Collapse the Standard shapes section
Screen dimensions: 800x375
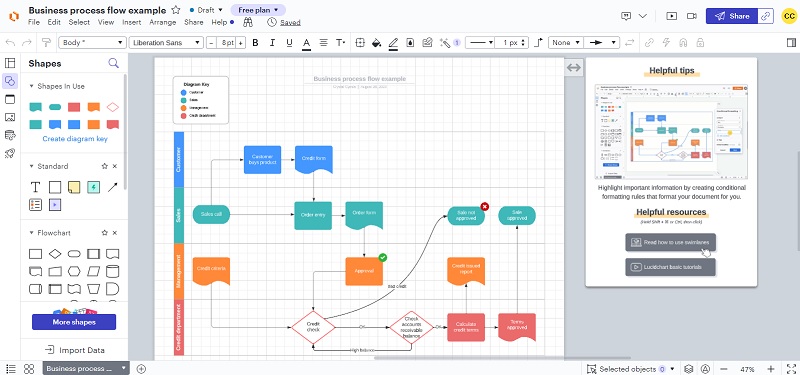point(31,166)
